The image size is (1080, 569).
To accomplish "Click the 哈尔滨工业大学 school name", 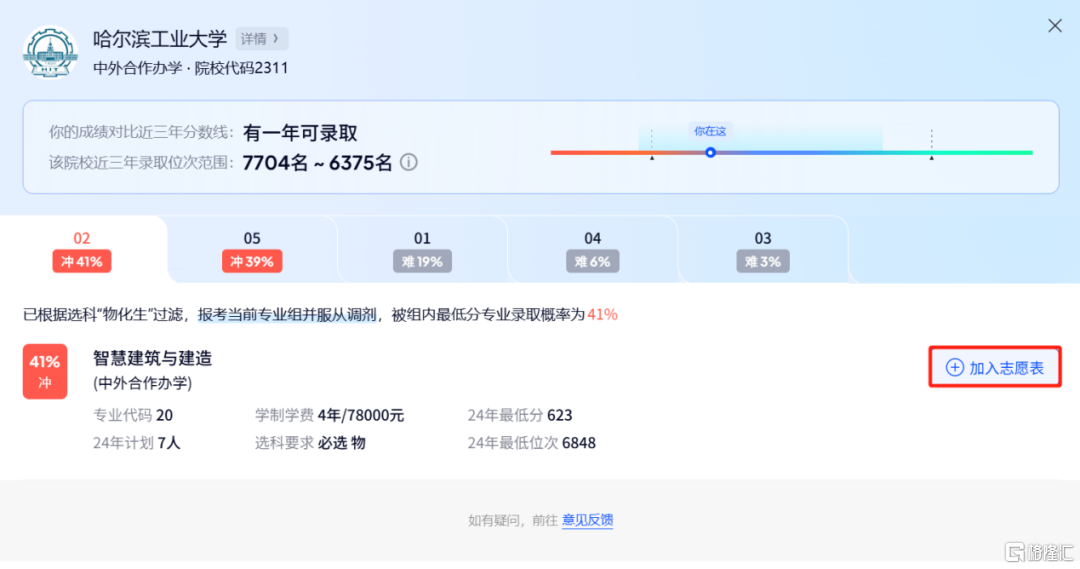I will click(x=160, y=39).
